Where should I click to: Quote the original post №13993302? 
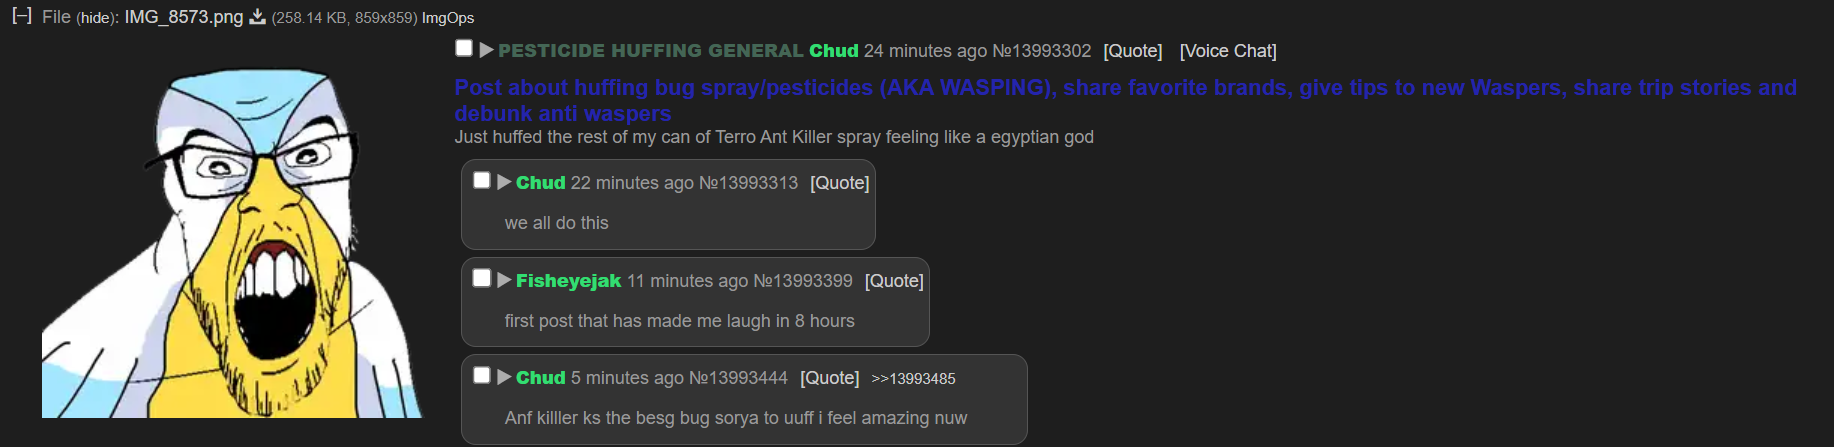[1132, 51]
